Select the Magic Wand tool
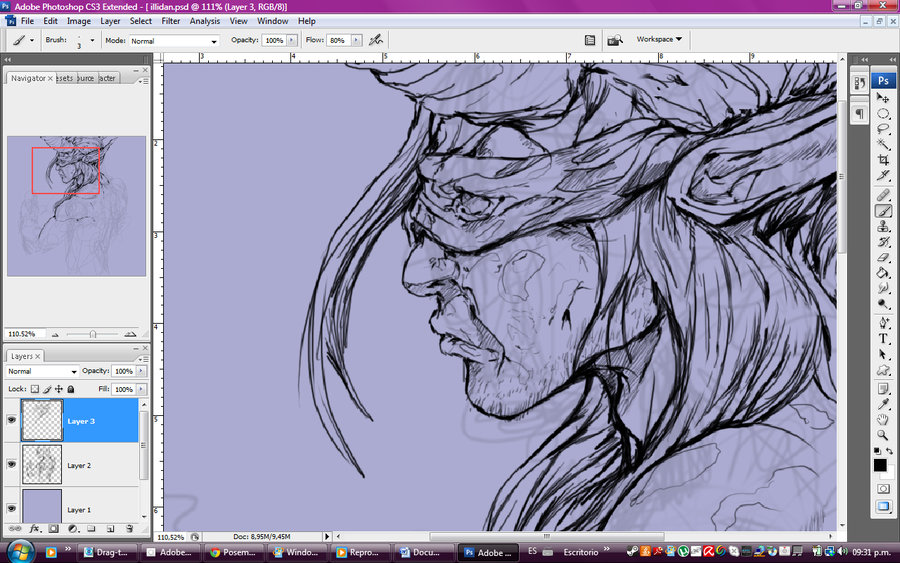The height and width of the screenshot is (563, 900). [x=883, y=144]
